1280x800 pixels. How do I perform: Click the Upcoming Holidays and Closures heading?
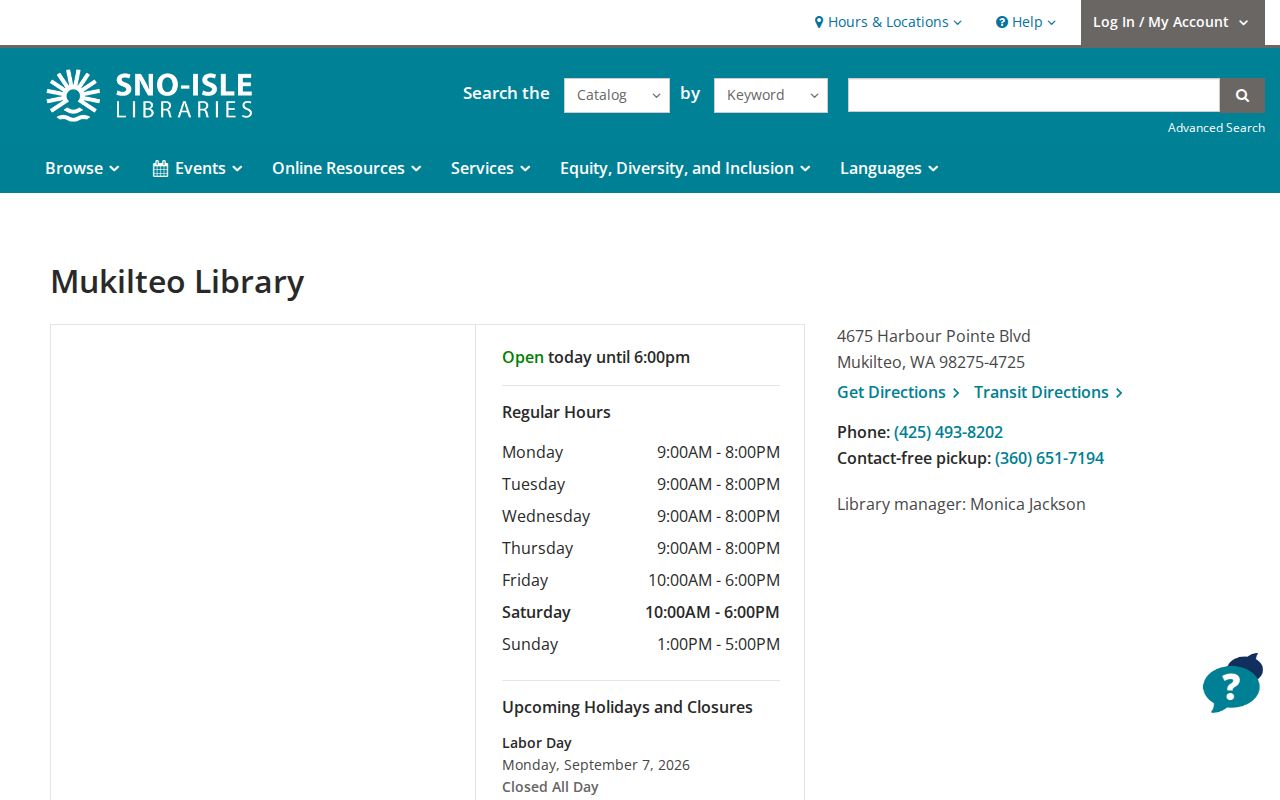coord(627,707)
